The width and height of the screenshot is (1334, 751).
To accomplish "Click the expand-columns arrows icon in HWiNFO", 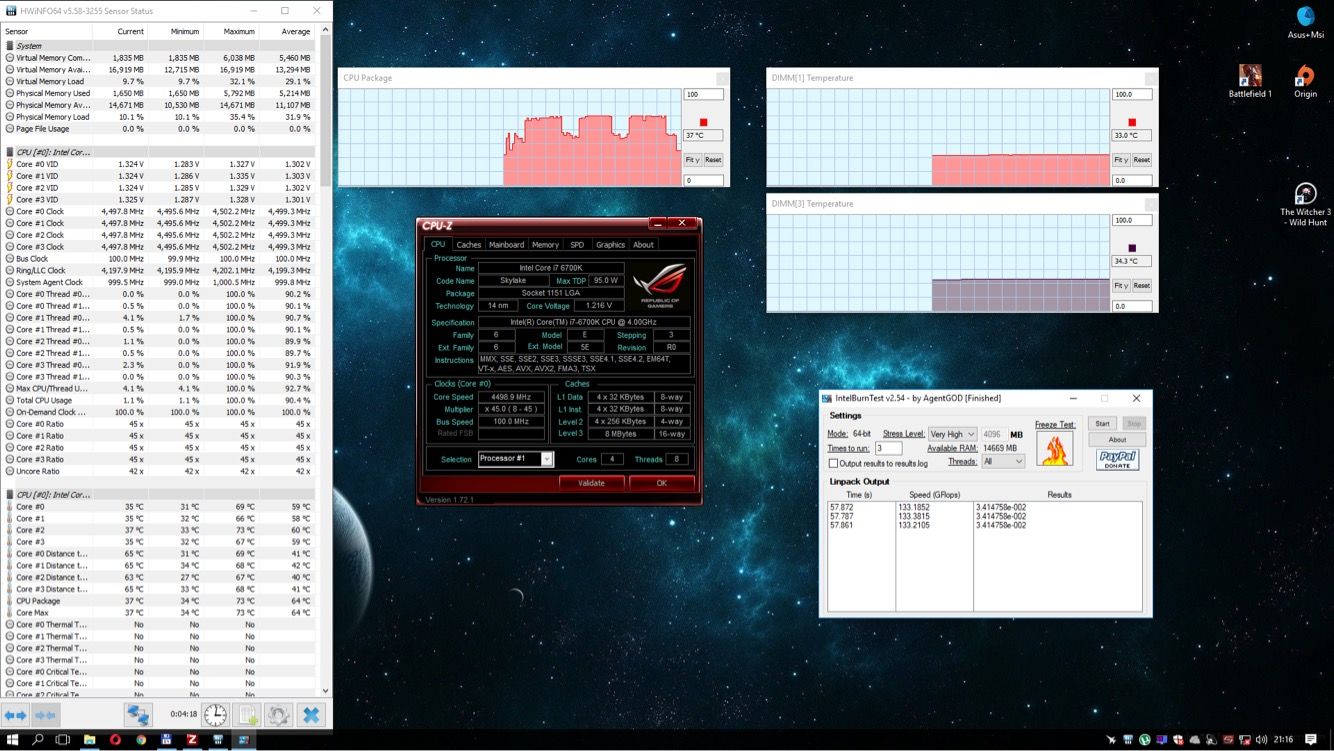I will point(15,715).
